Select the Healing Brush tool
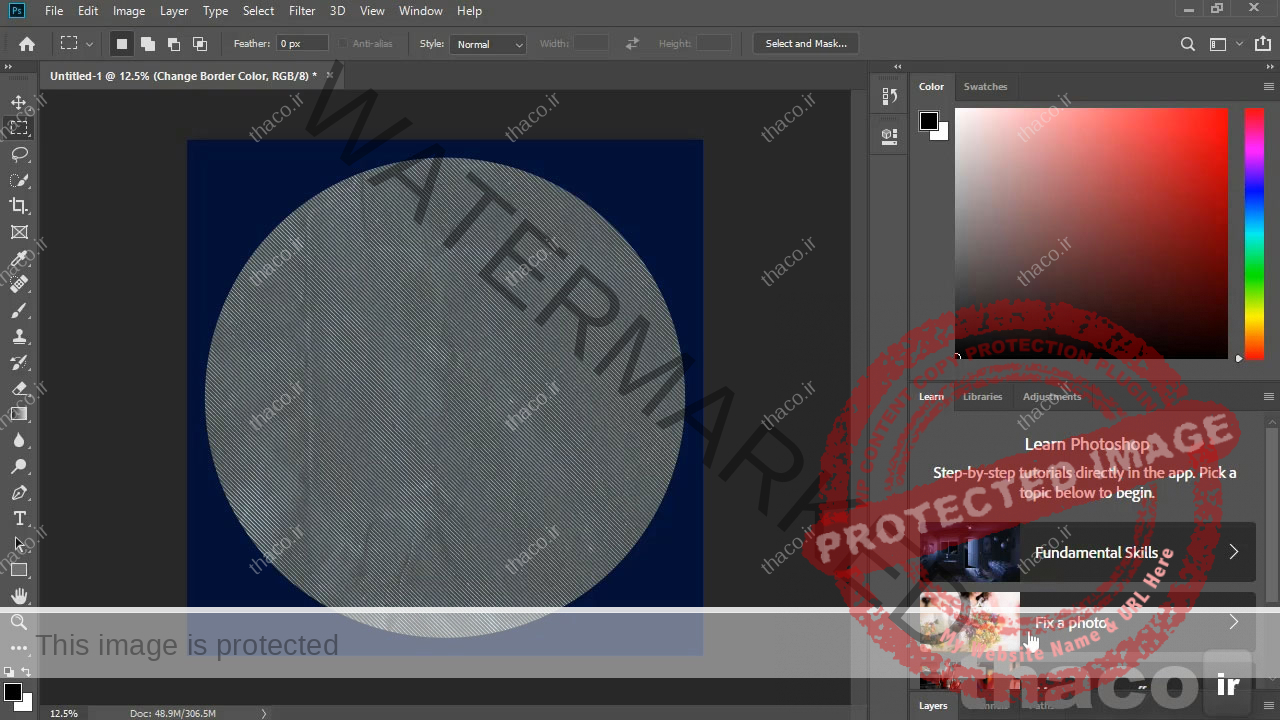Image resolution: width=1280 pixels, height=720 pixels. (x=19, y=285)
